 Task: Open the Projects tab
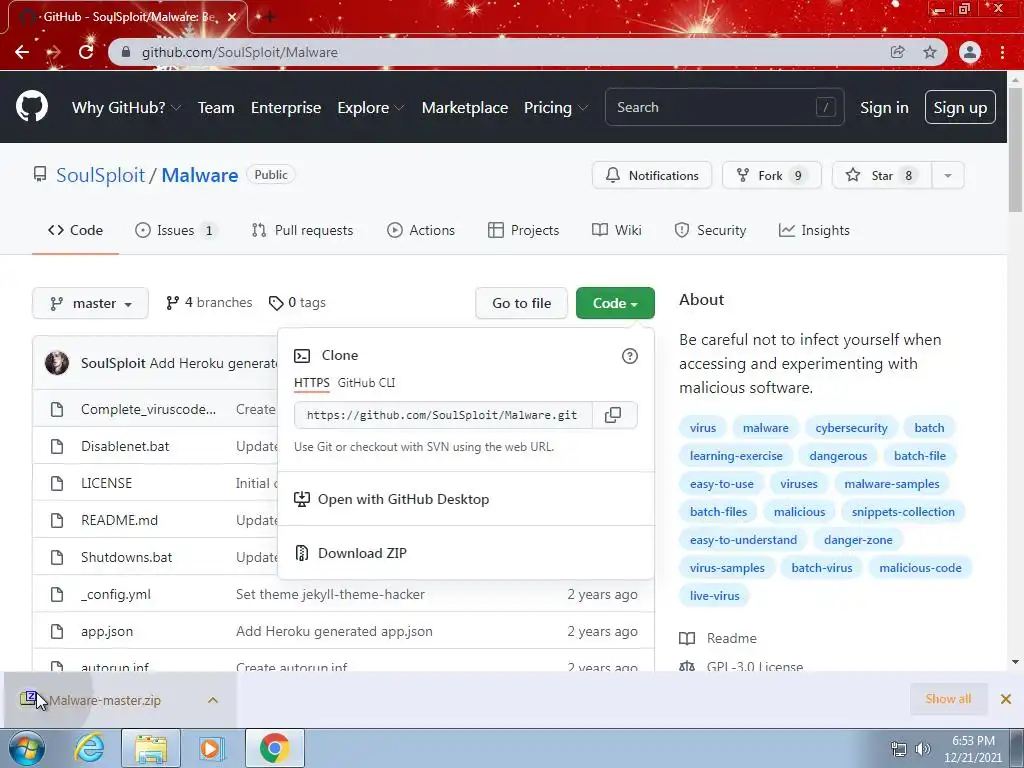(x=523, y=231)
